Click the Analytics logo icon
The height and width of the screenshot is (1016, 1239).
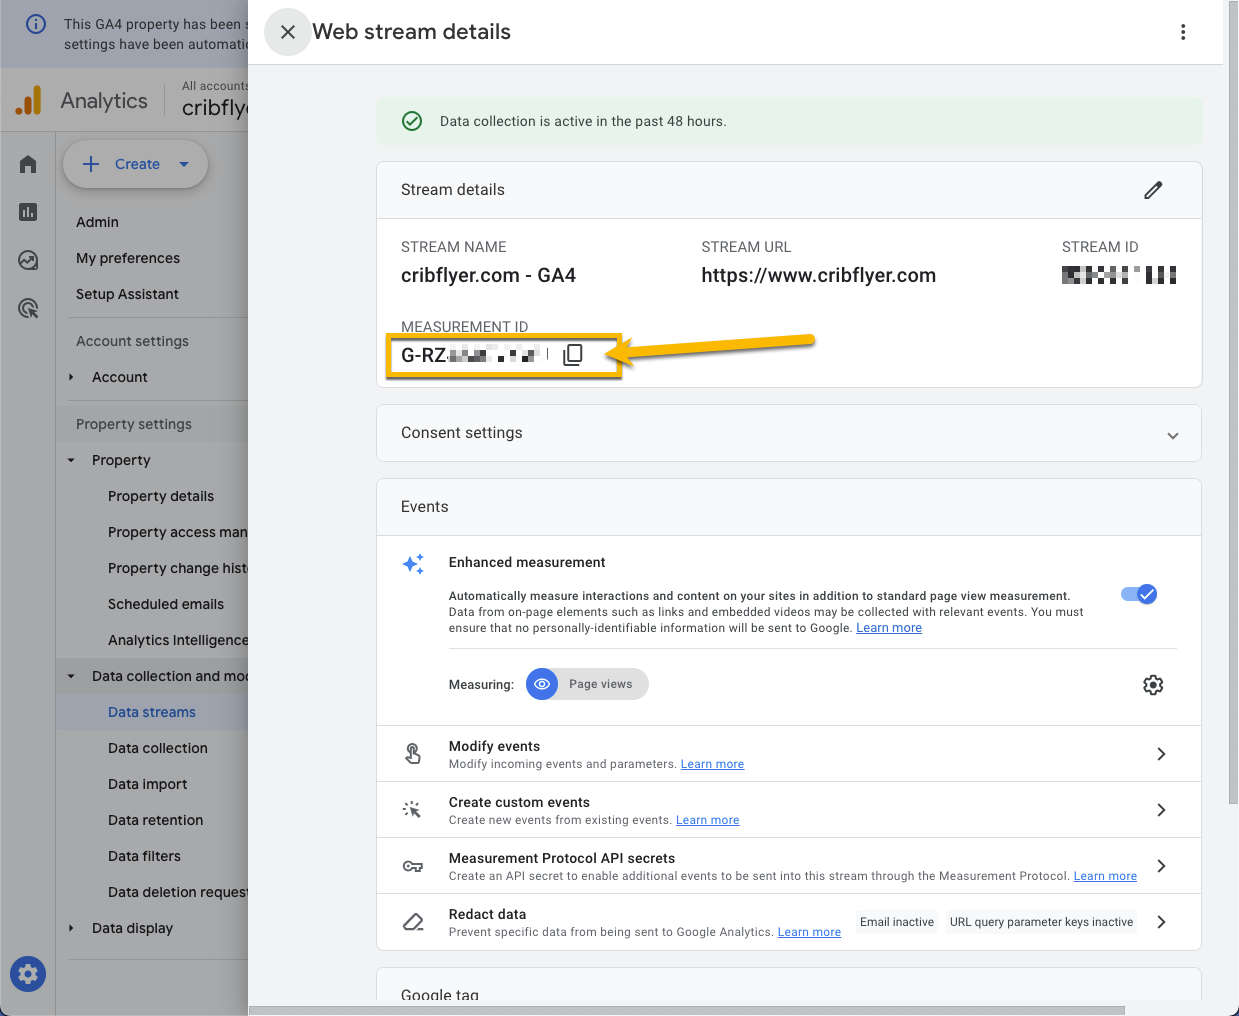tap(29, 100)
